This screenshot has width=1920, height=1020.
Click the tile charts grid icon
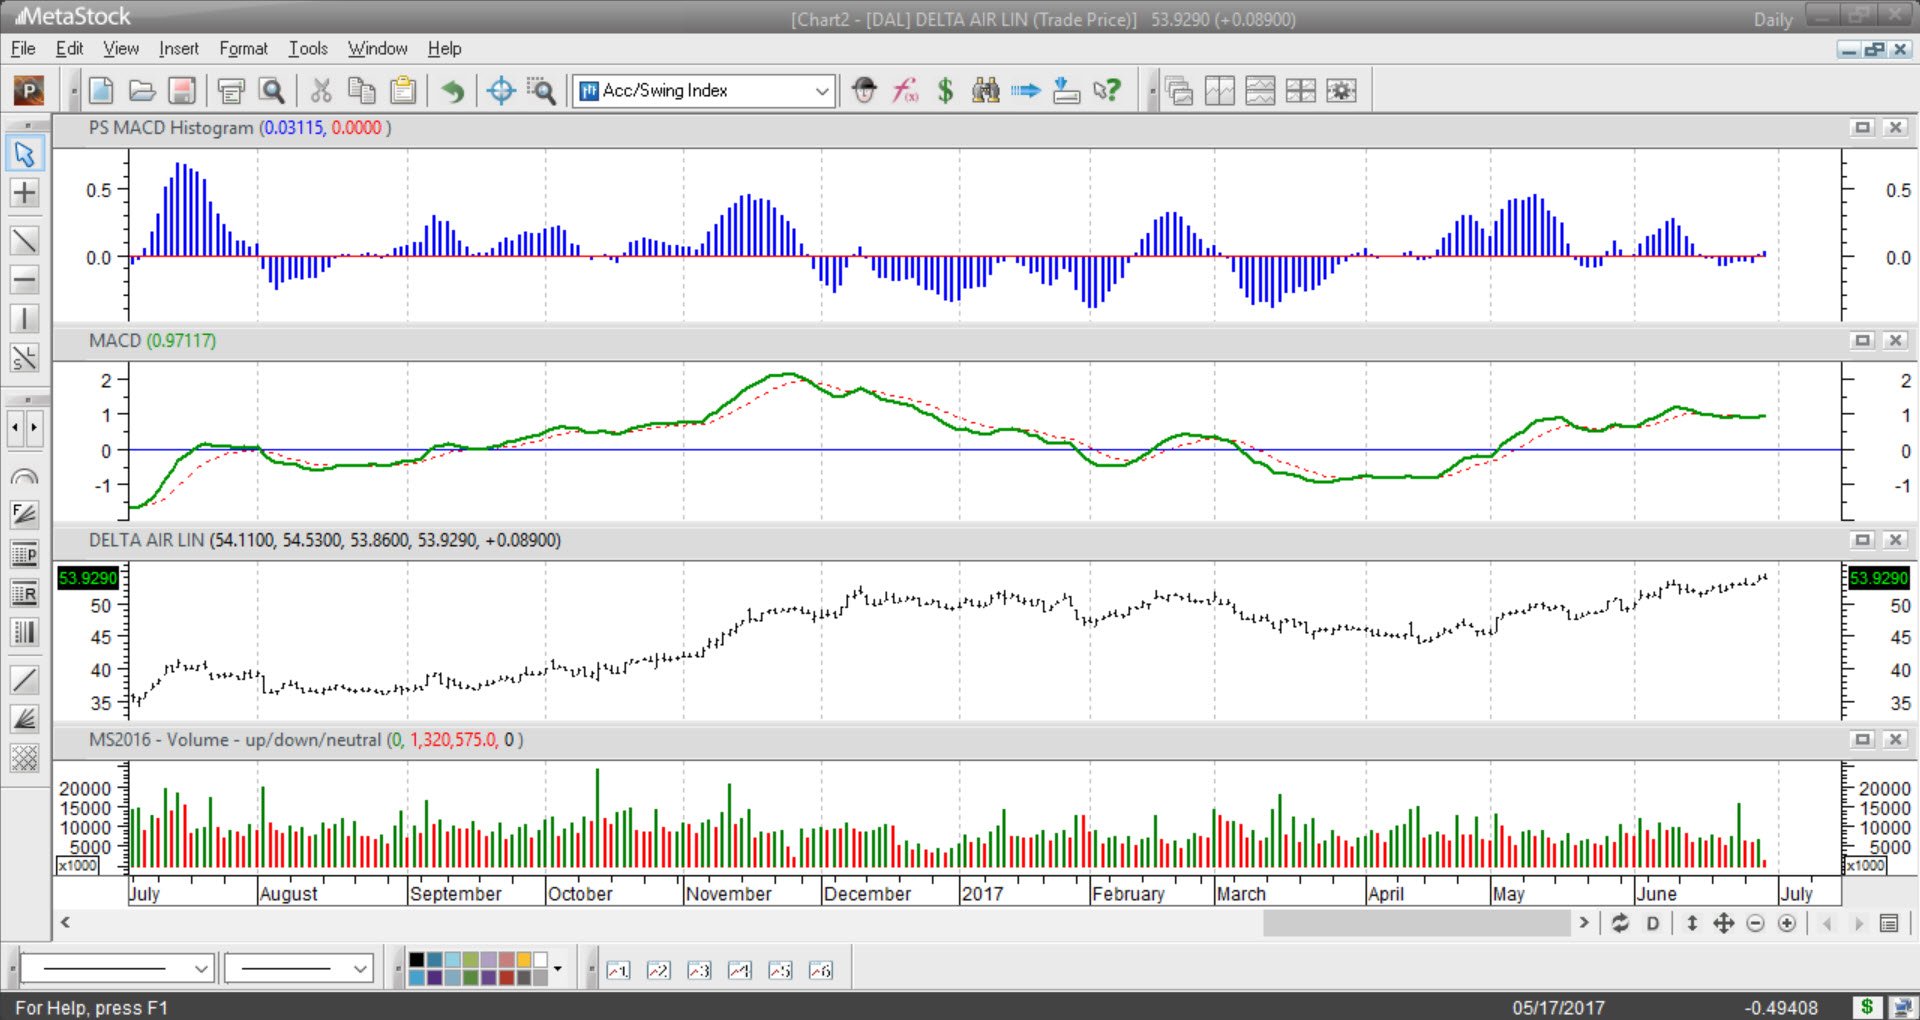[1300, 91]
